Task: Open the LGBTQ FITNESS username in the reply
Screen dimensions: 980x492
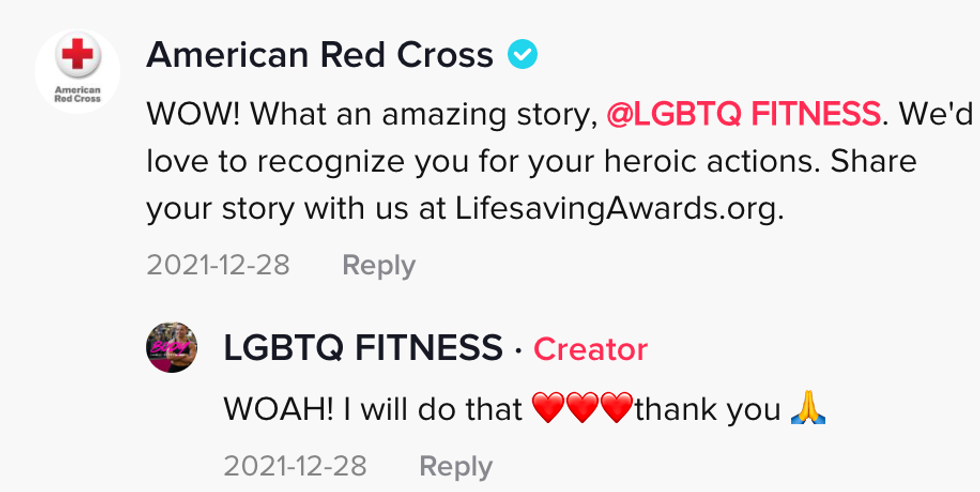Action: click(x=362, y=348)
